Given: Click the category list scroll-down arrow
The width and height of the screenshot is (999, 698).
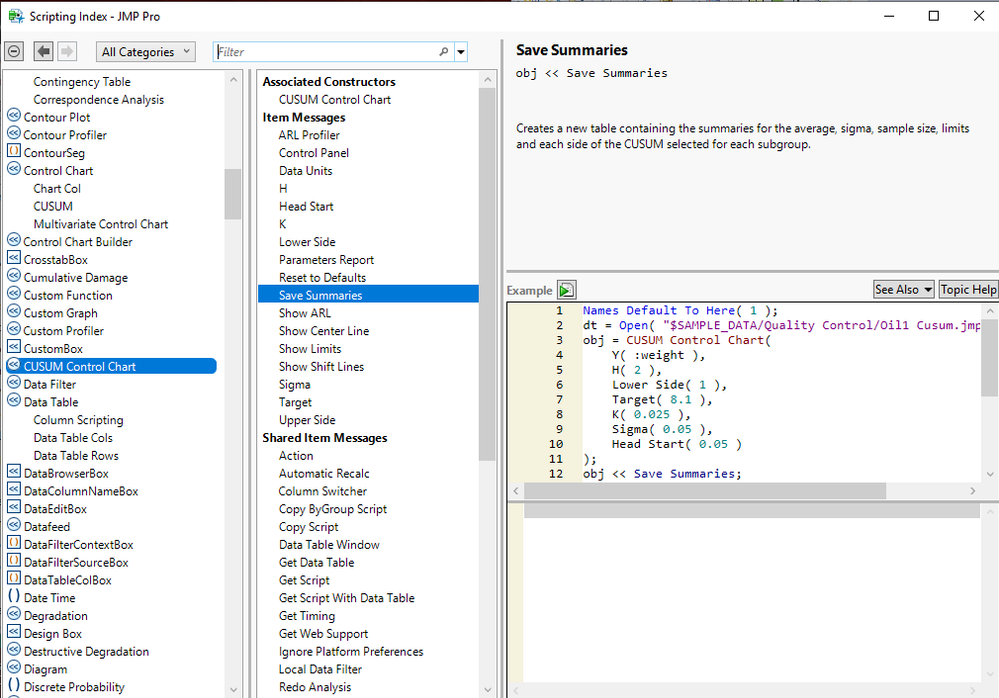Looking at the screenshot, I should 233,690.
